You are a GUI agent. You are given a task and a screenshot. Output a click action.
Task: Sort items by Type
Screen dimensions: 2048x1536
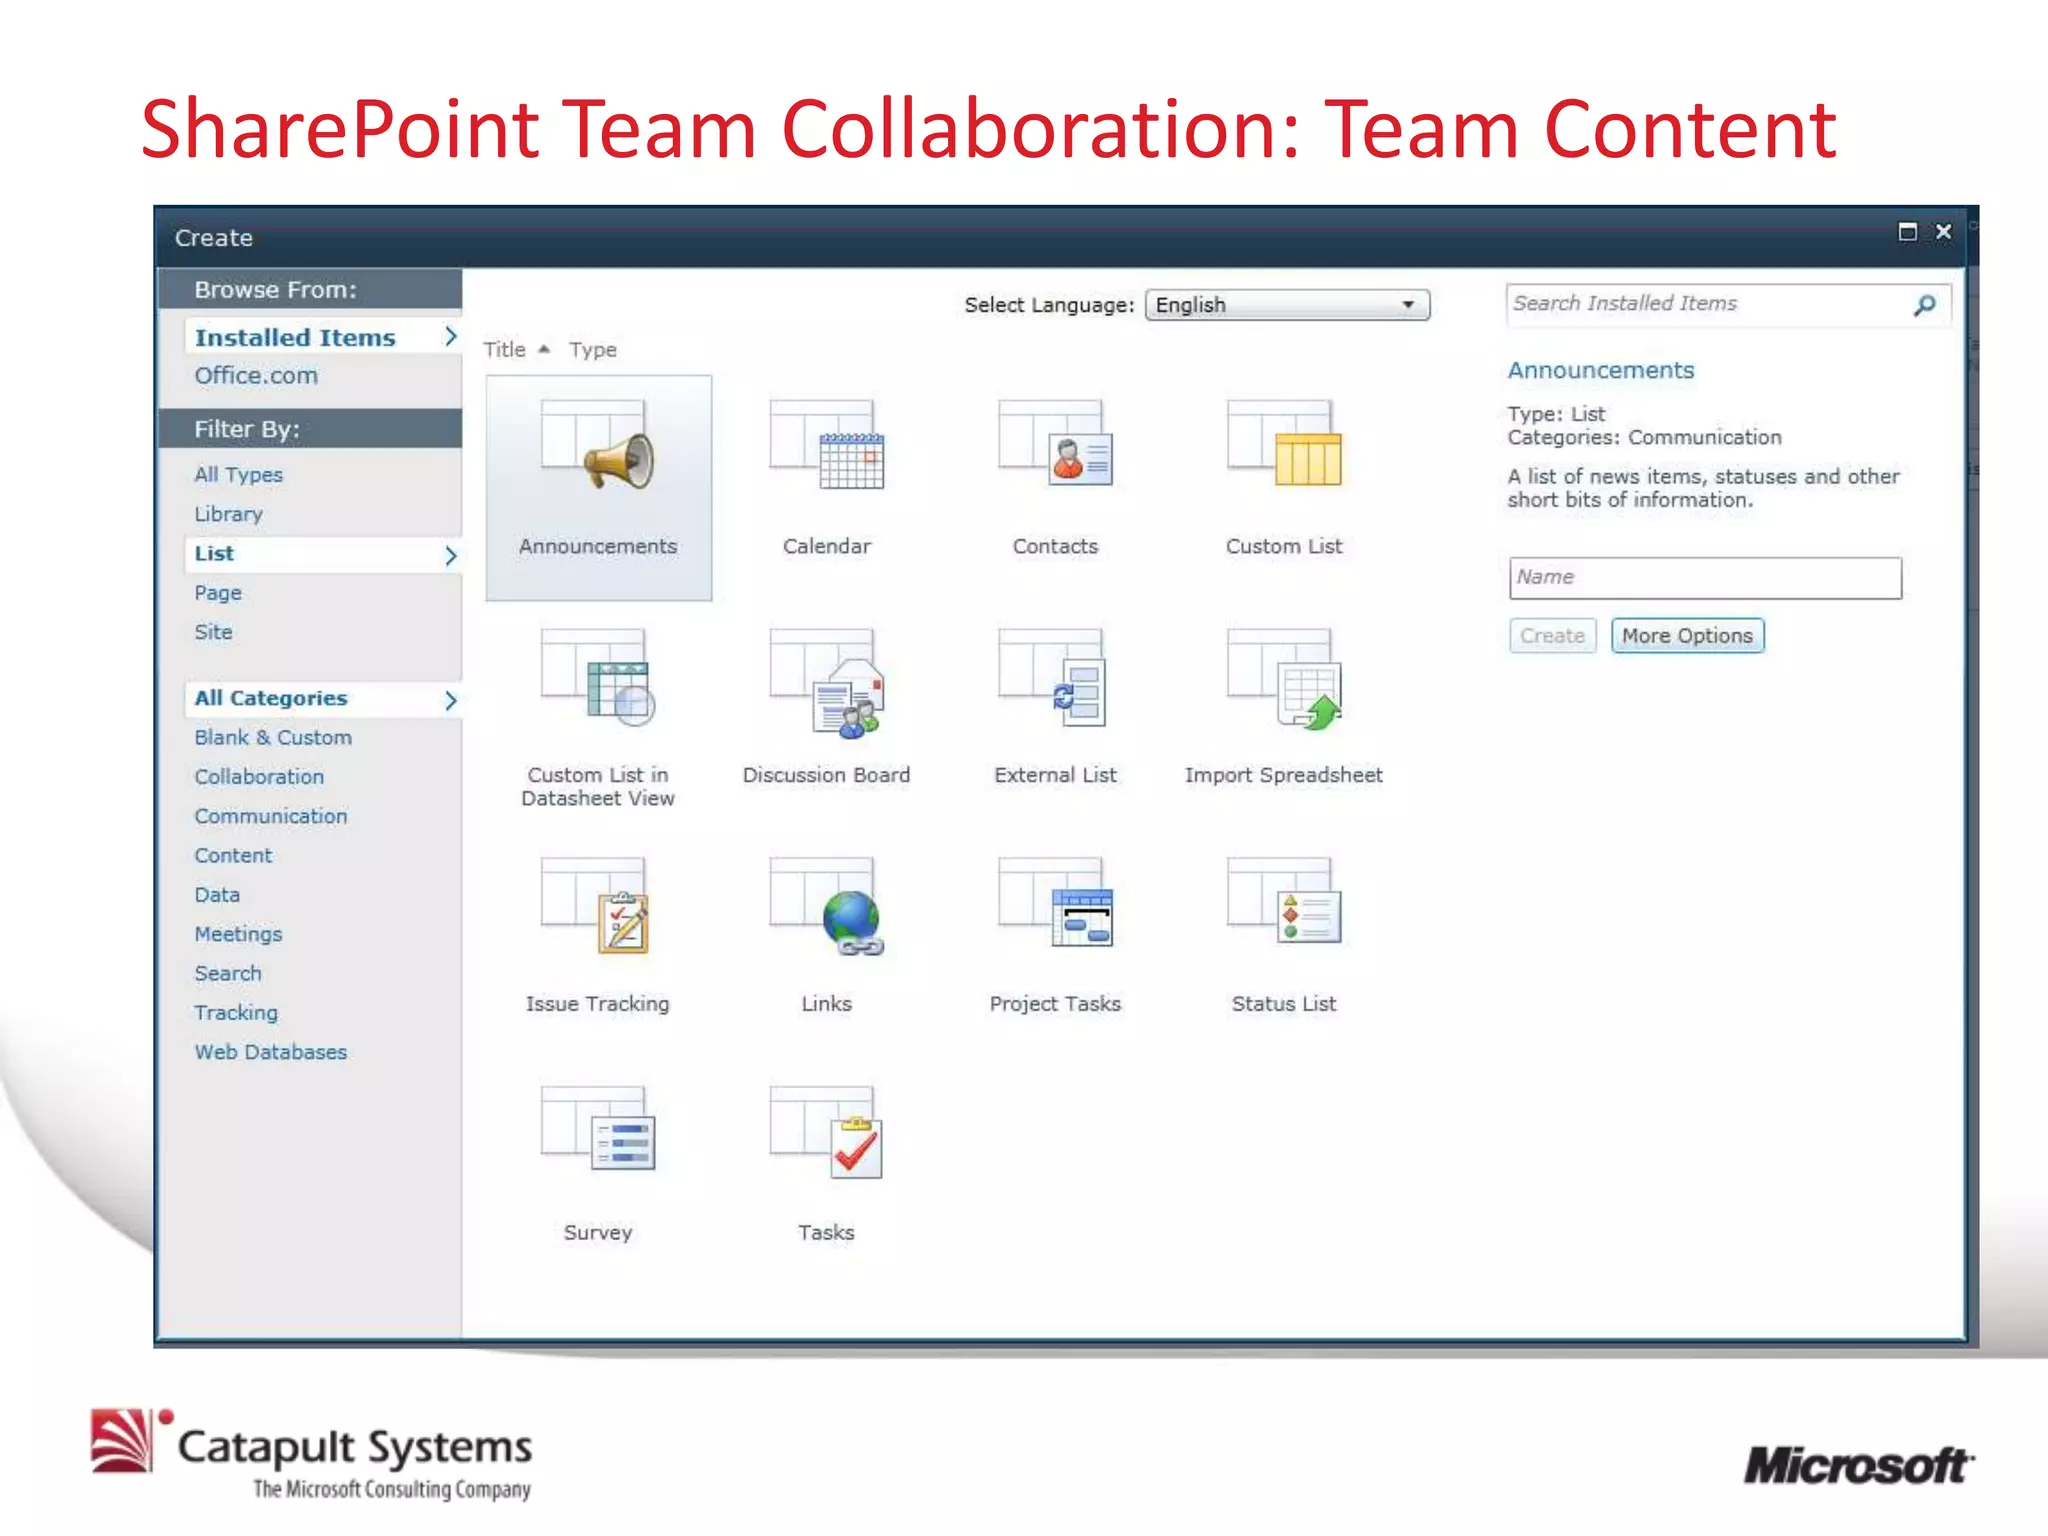tap(593, 350)
